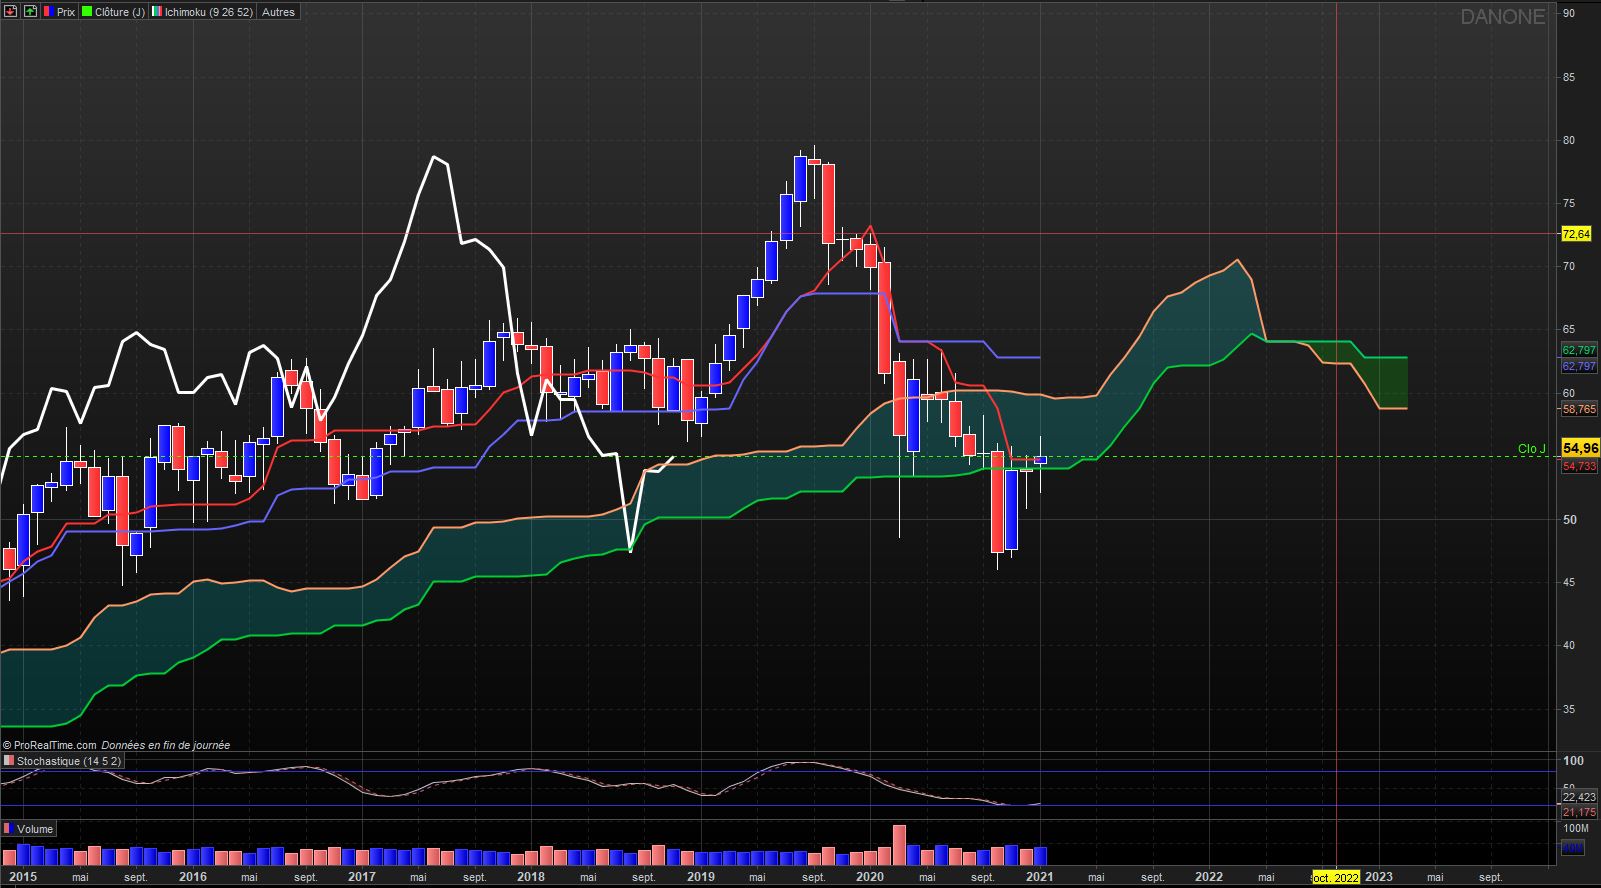Click the 'Clo J' close line label
This screenshot has height=888, width=1601.
pos(1531,449)
